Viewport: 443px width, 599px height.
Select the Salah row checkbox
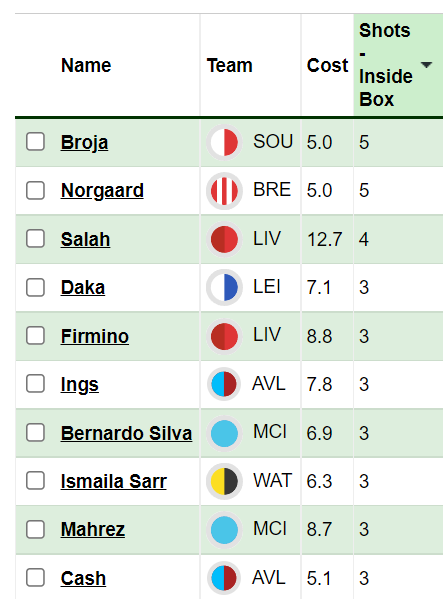point(36,239)
